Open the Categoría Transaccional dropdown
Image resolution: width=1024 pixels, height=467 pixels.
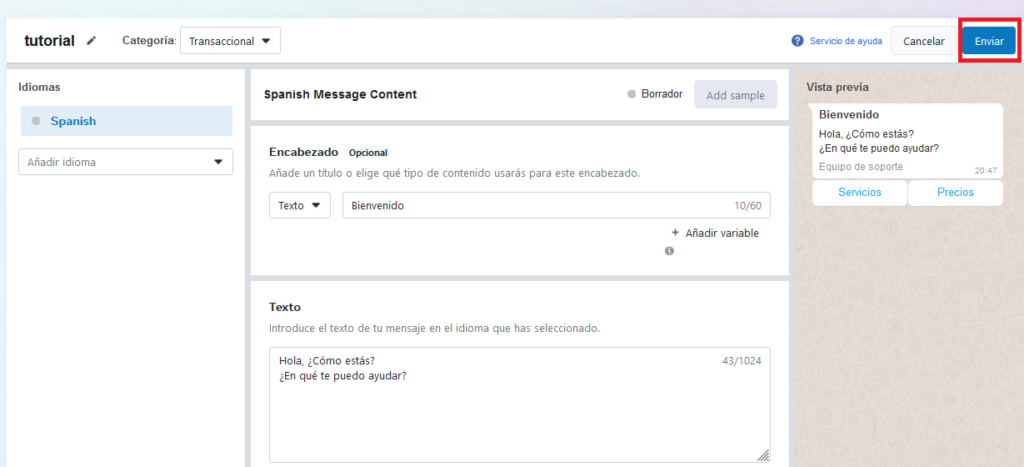[230, 40]
